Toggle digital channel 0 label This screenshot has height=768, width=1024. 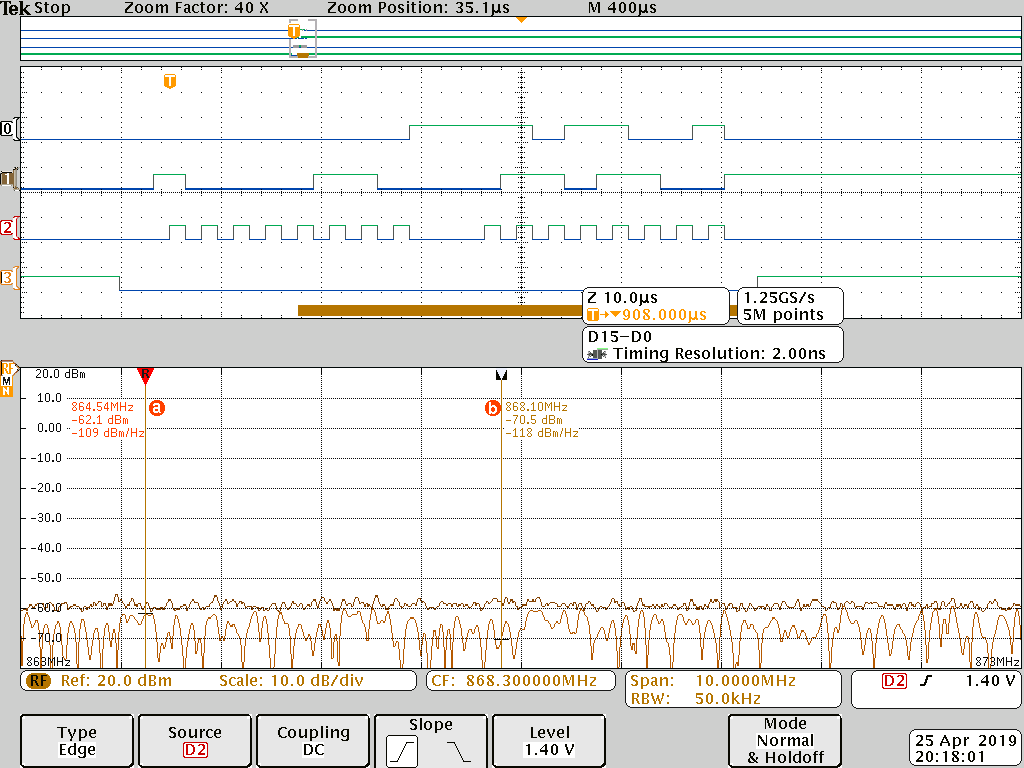pyautogui.click(x=8, y=129)
